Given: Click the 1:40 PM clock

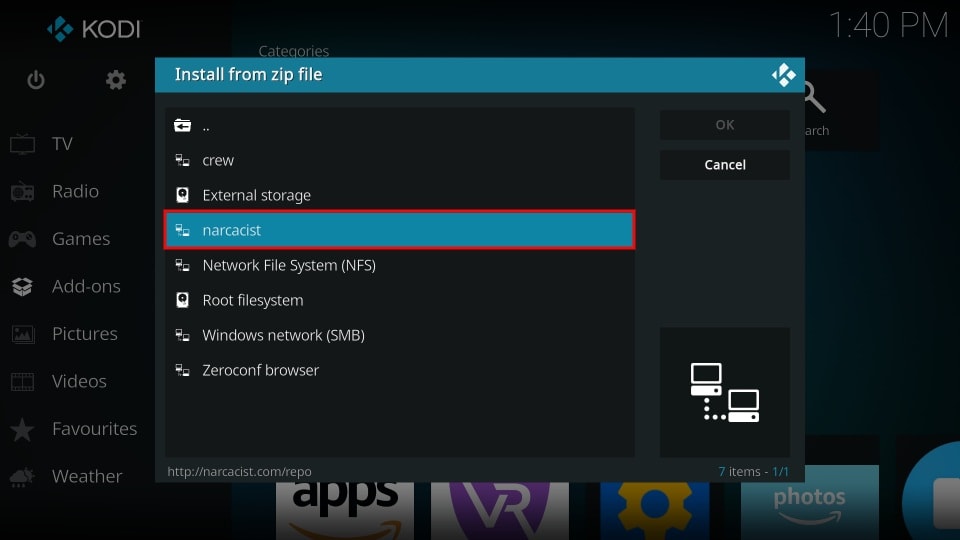Looking at the screenshot, I should 888,26.
